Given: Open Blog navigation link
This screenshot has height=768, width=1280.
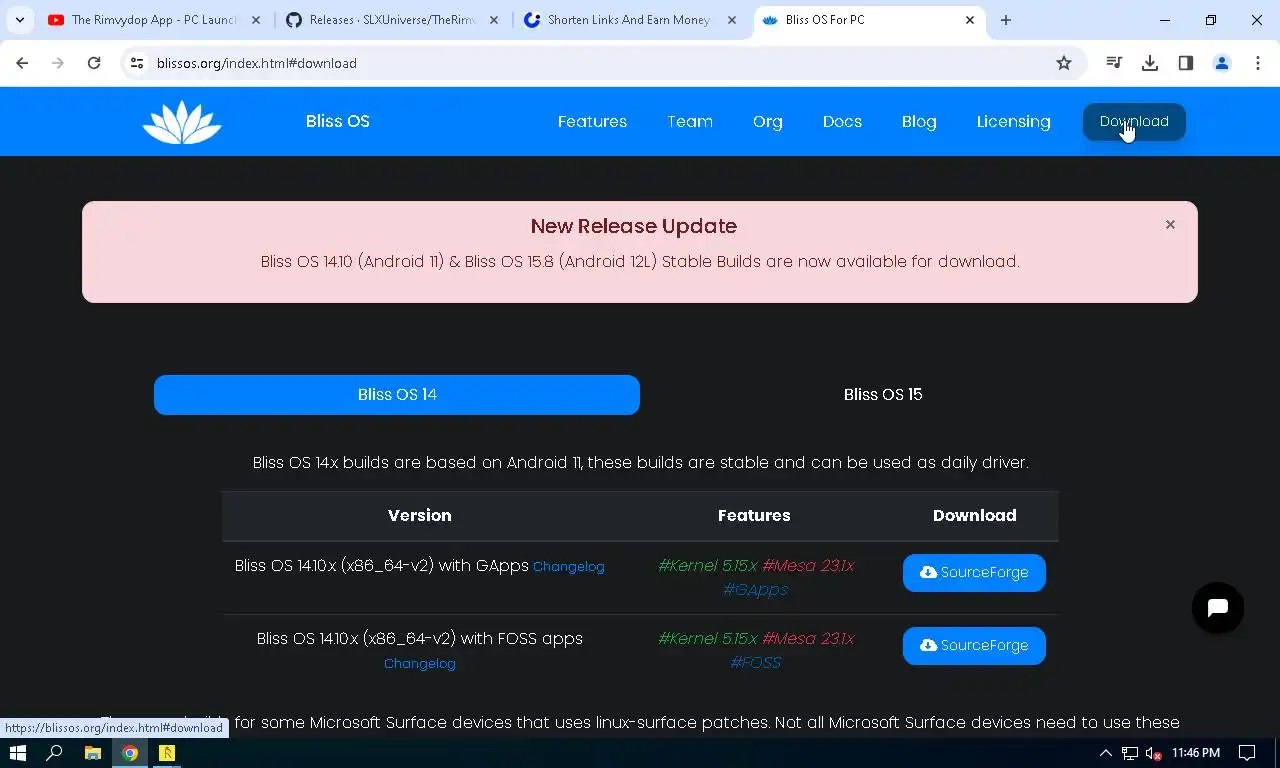Looking at the screenshot, I should click(919, 122).
